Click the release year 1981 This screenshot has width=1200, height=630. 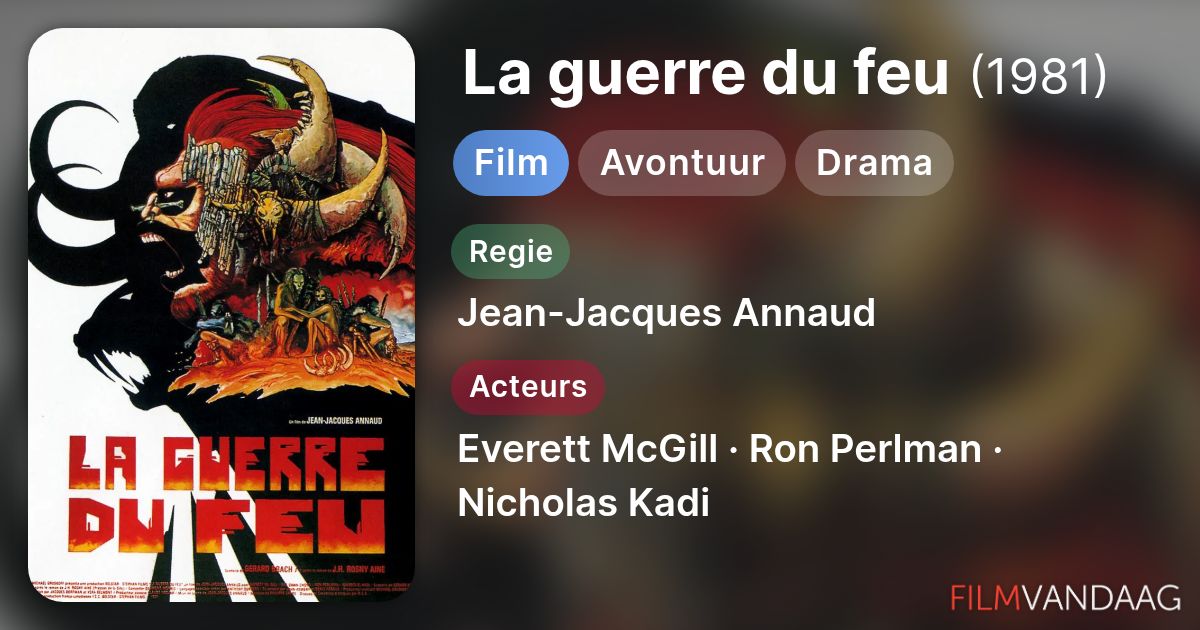(1039, 77)
